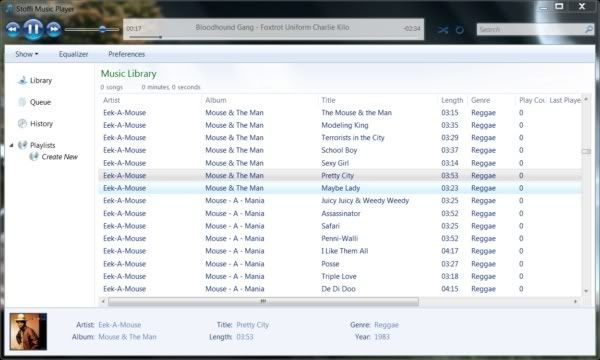Open History in the sidebar
Screen dimensions: 600x360
click(x=41, y=124)
